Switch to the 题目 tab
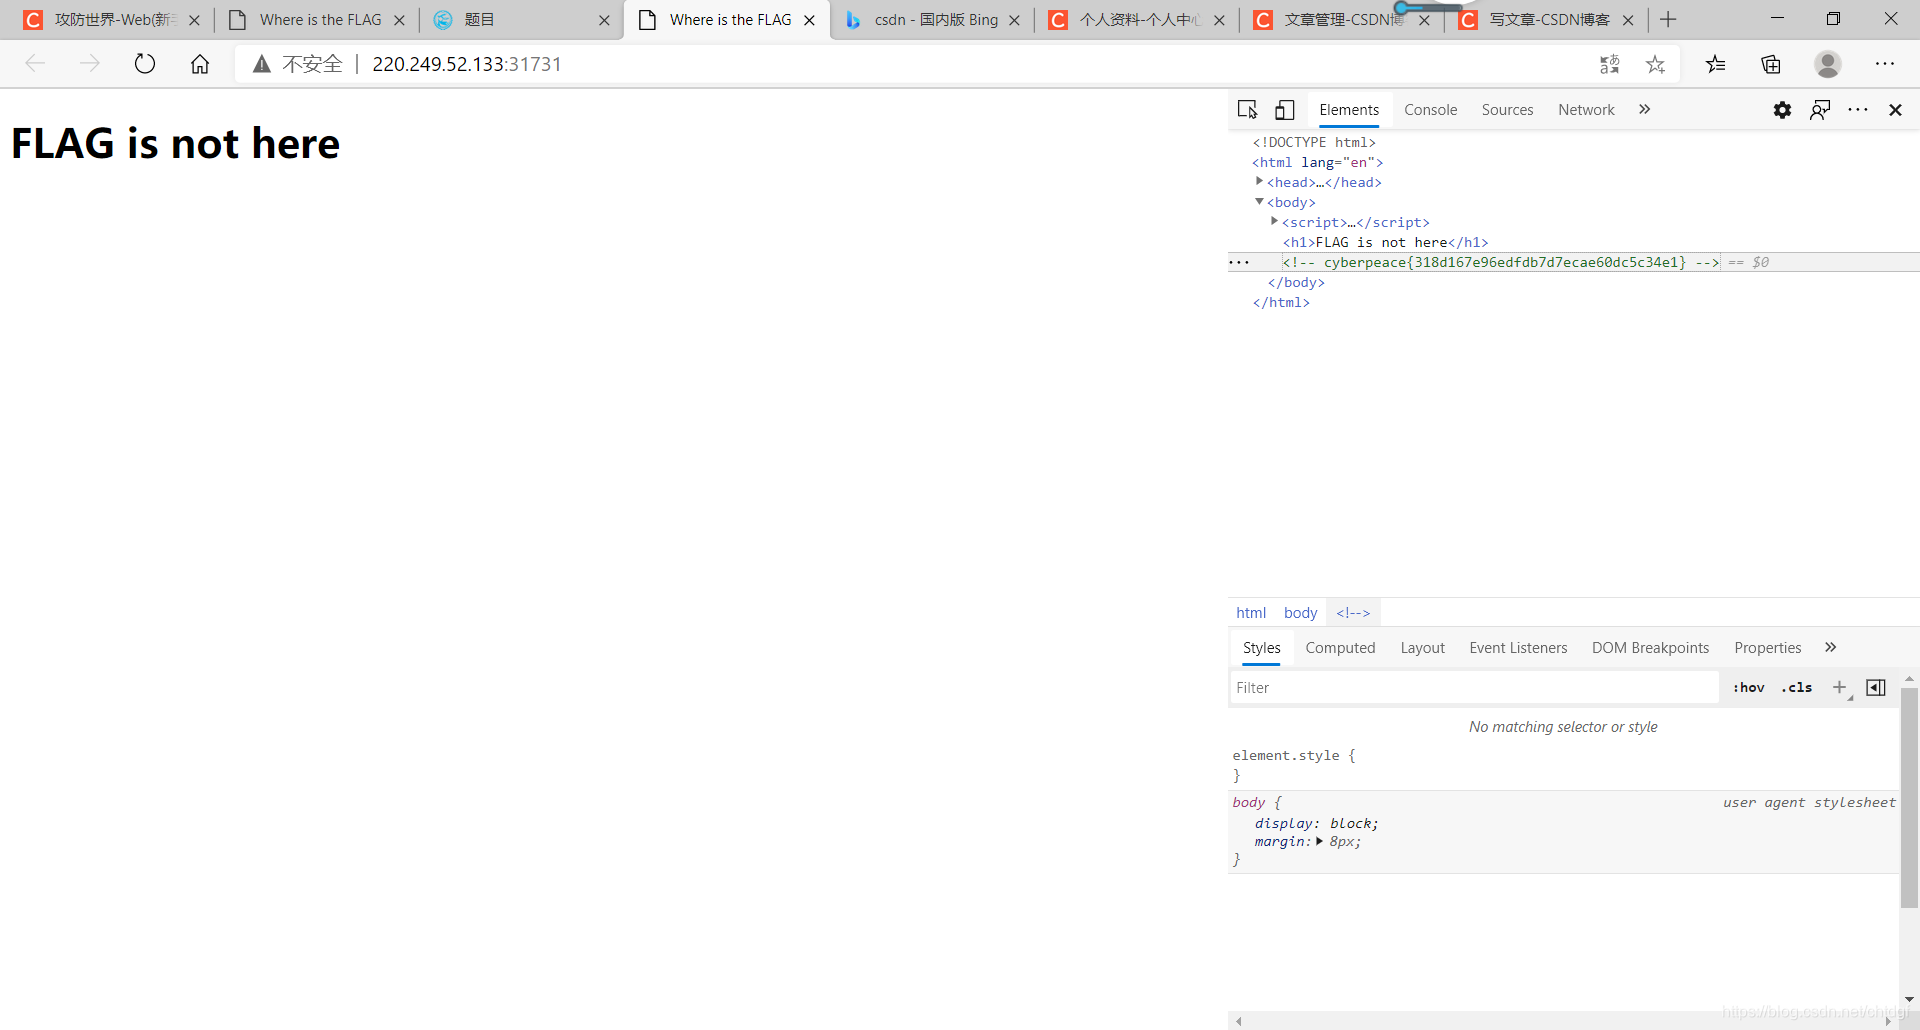This screenshot has height=1030, width=1920. tap(520, 20)
